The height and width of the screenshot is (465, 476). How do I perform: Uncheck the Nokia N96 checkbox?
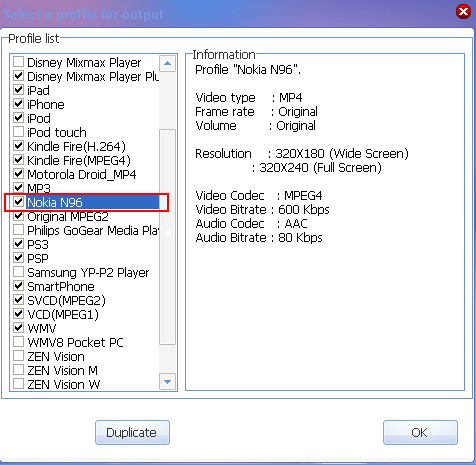coord(18,202)
